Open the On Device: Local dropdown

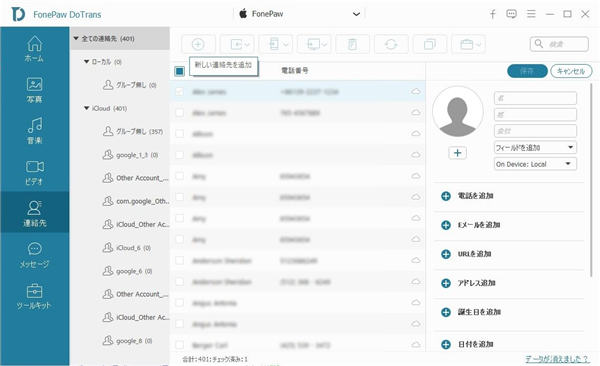535,164
